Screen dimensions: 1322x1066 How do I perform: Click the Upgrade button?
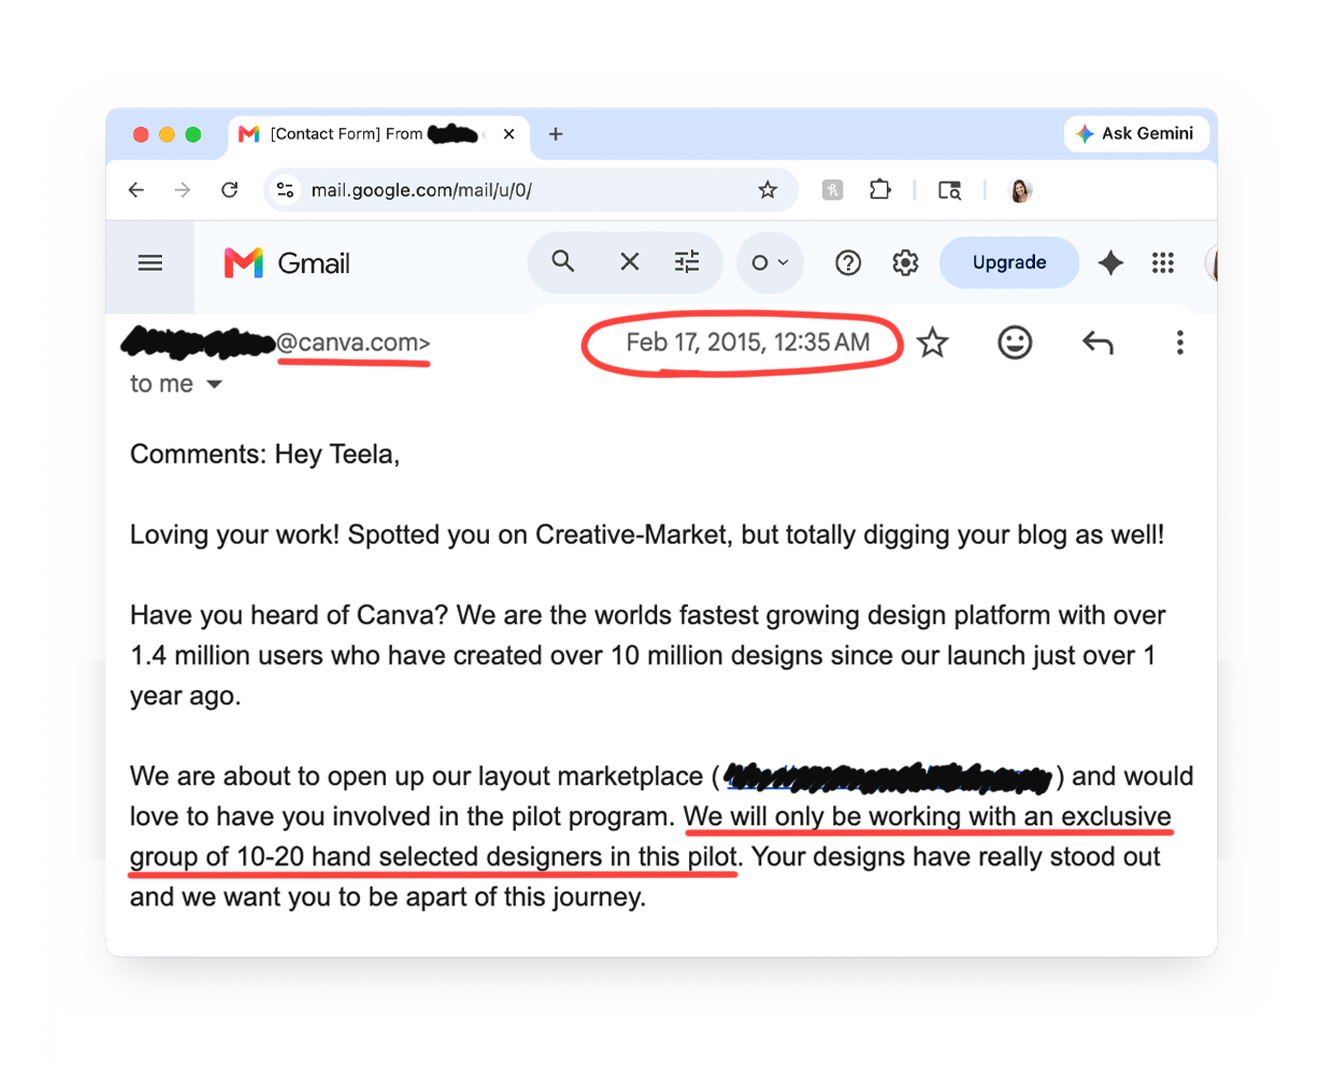[x=1009, y=263]
